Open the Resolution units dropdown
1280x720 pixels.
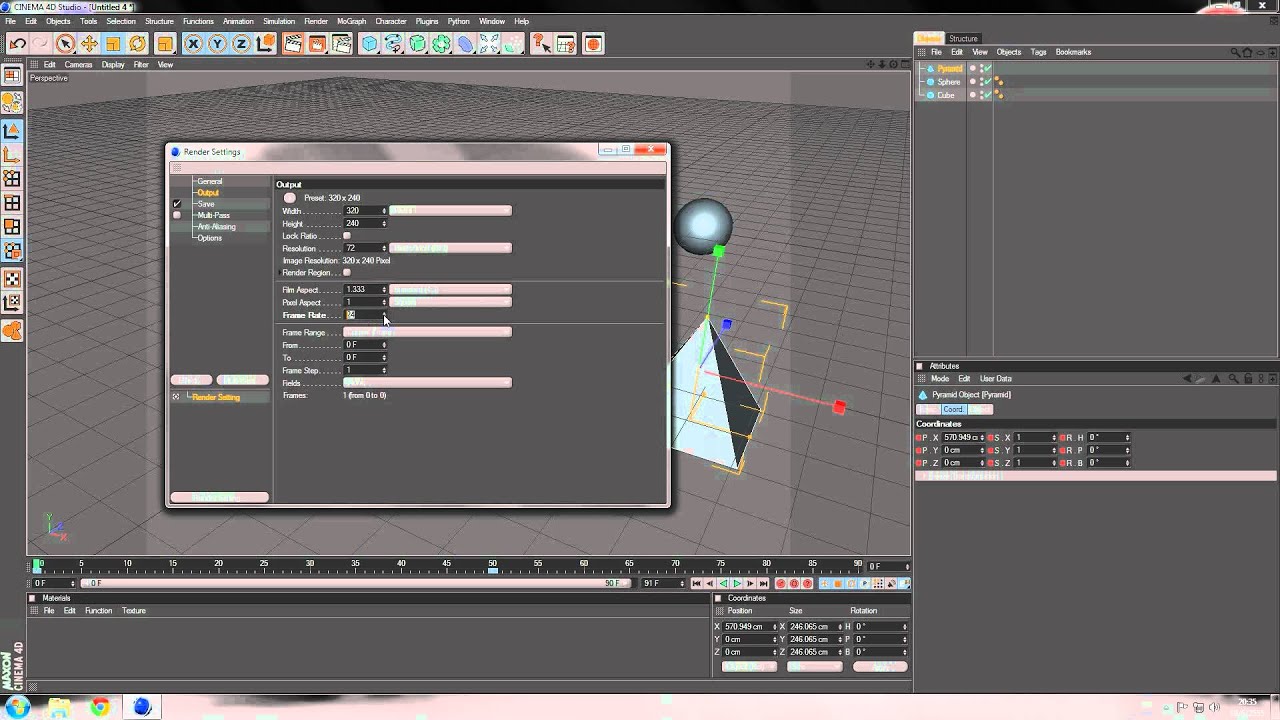[450, 248]
